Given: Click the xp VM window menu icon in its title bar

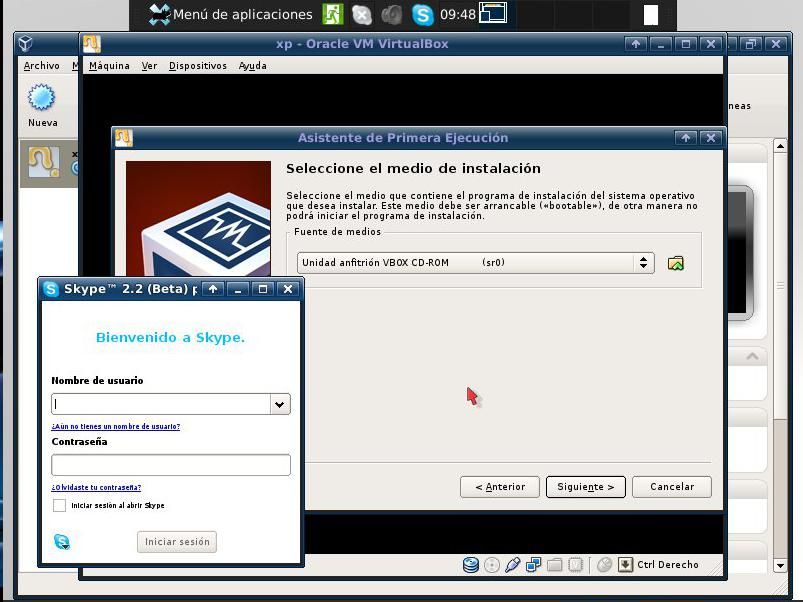Looking at the screenshot, I should click(92, 44).
